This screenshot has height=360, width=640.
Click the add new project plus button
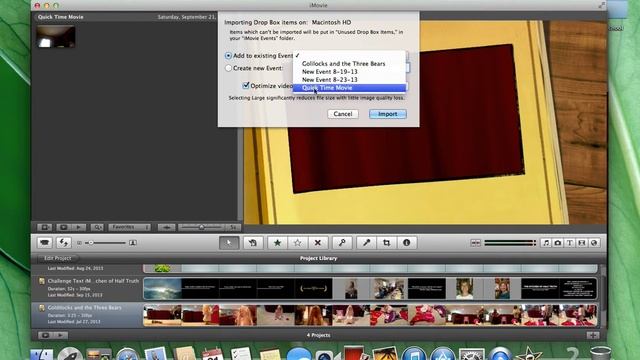tap(593, 336)
